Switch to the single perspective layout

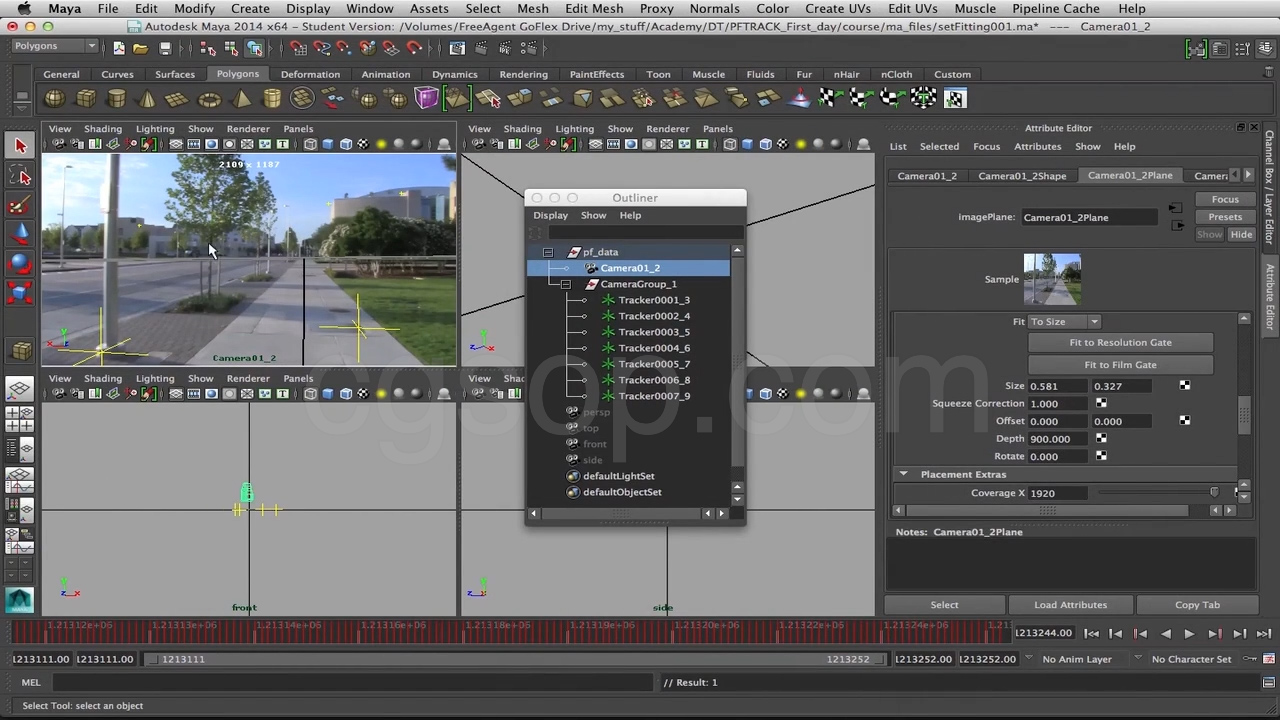pyautogui.click(x=20, y=388)
